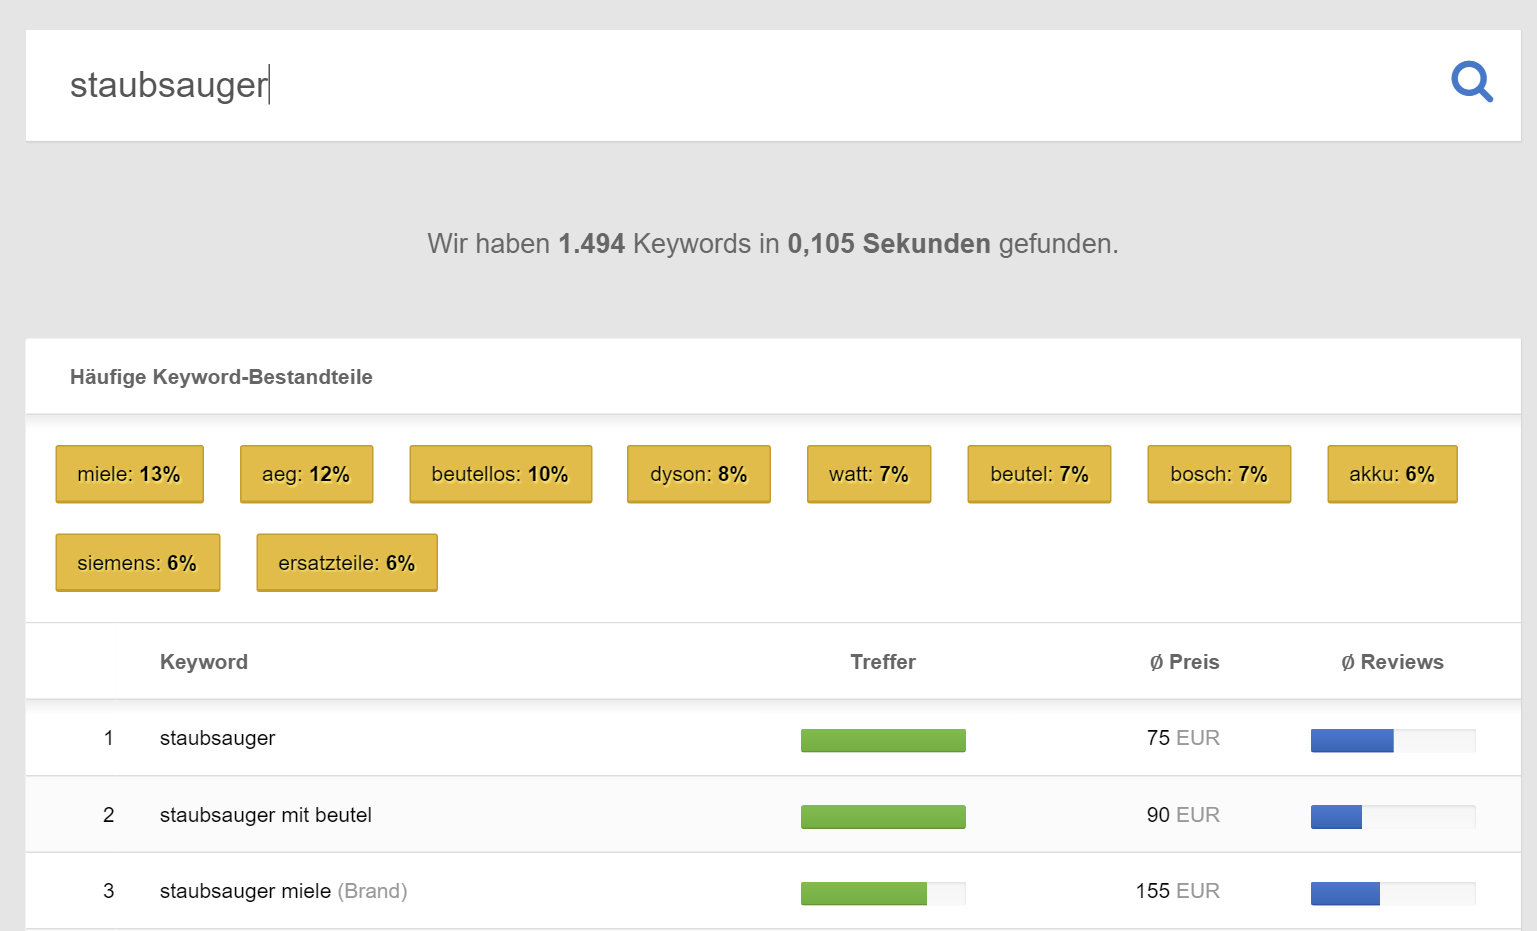Image resolution: width=1537 pixels, height=931 pixels.
Task: Pick the 'ersatzteile: 6%' keyword tag
Action: click(x=346, y=563)
